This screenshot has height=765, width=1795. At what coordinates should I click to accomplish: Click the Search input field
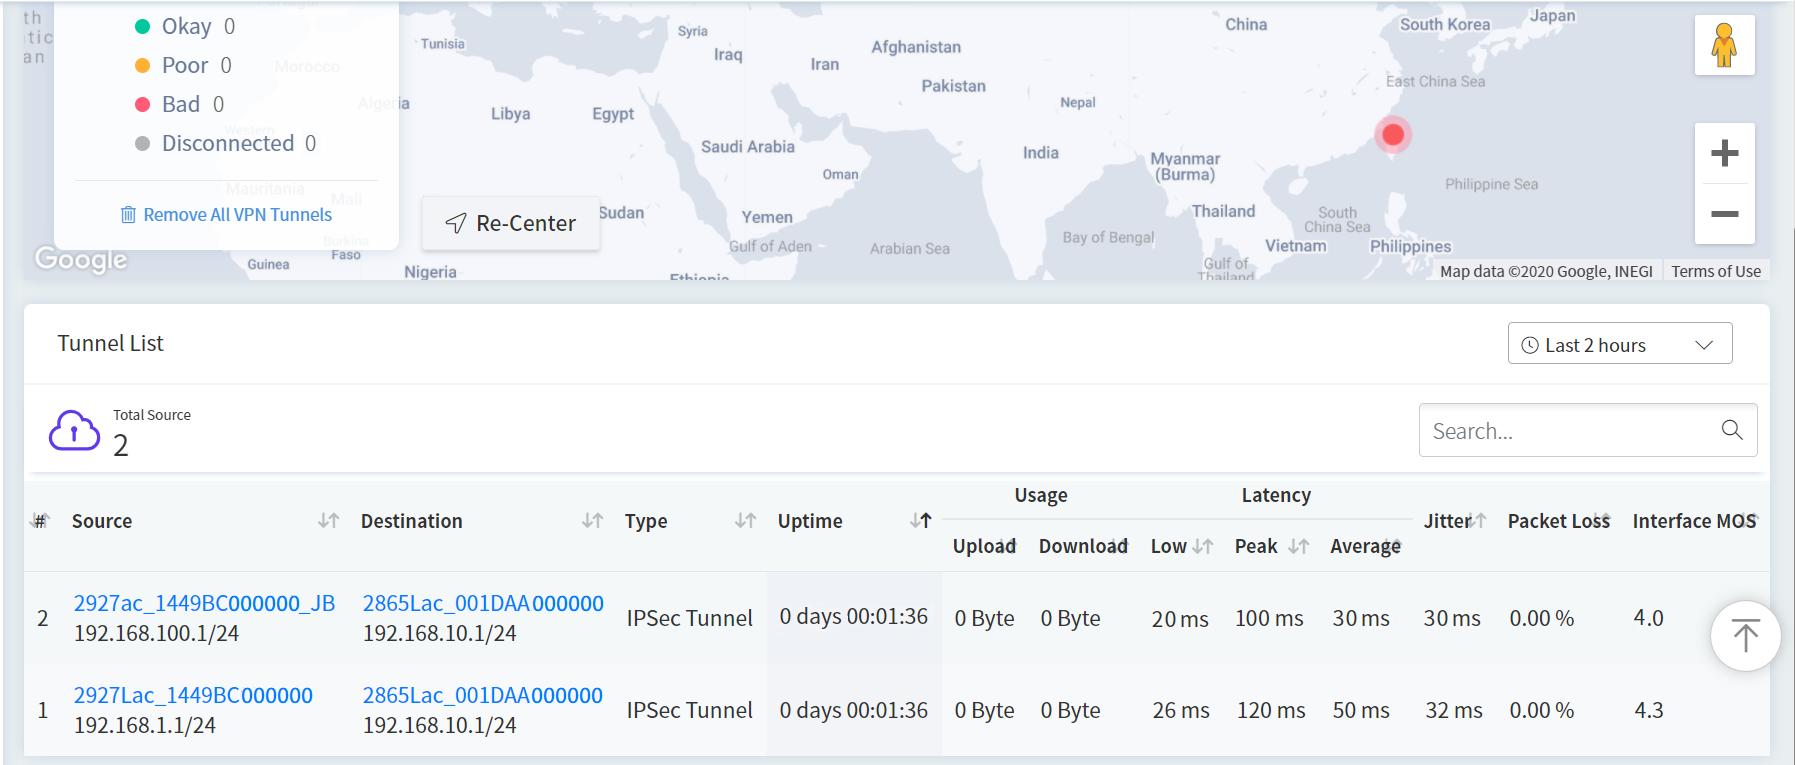point(1587,430)
